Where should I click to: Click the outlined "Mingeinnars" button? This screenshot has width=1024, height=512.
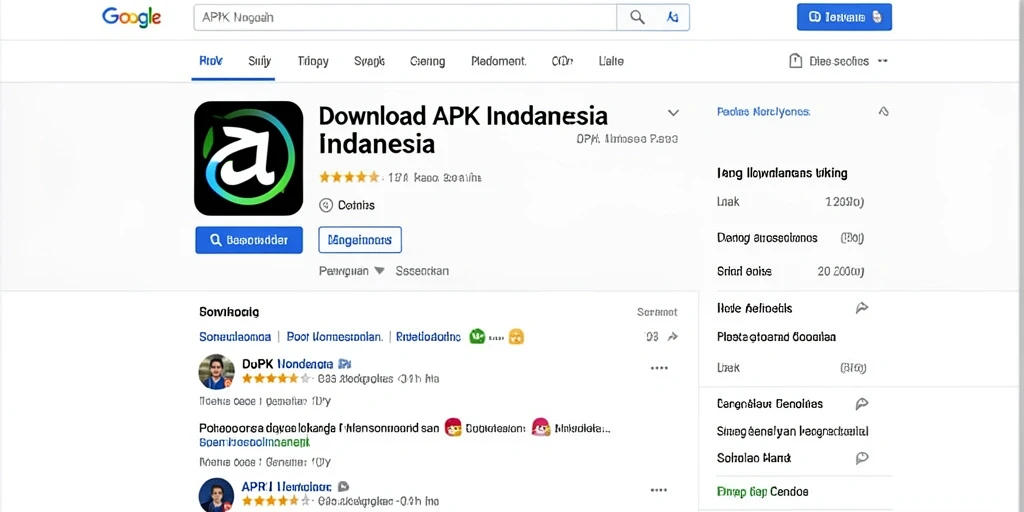click(360, 240)
